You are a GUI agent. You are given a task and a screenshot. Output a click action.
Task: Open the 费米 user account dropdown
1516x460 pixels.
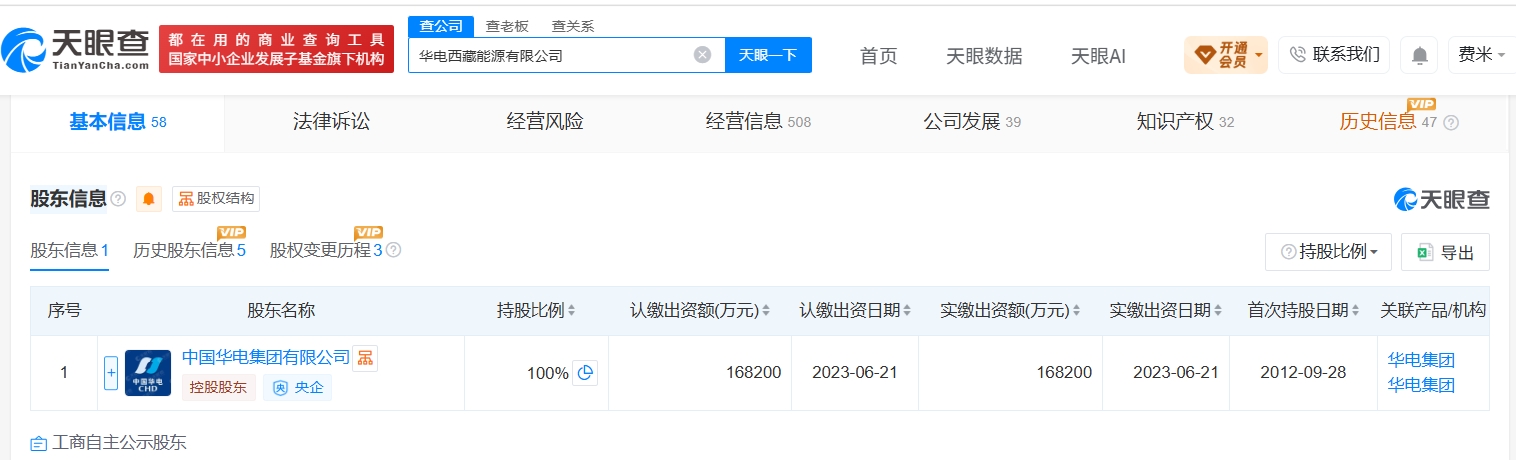pyautogui.click(x=1481, y=55)
